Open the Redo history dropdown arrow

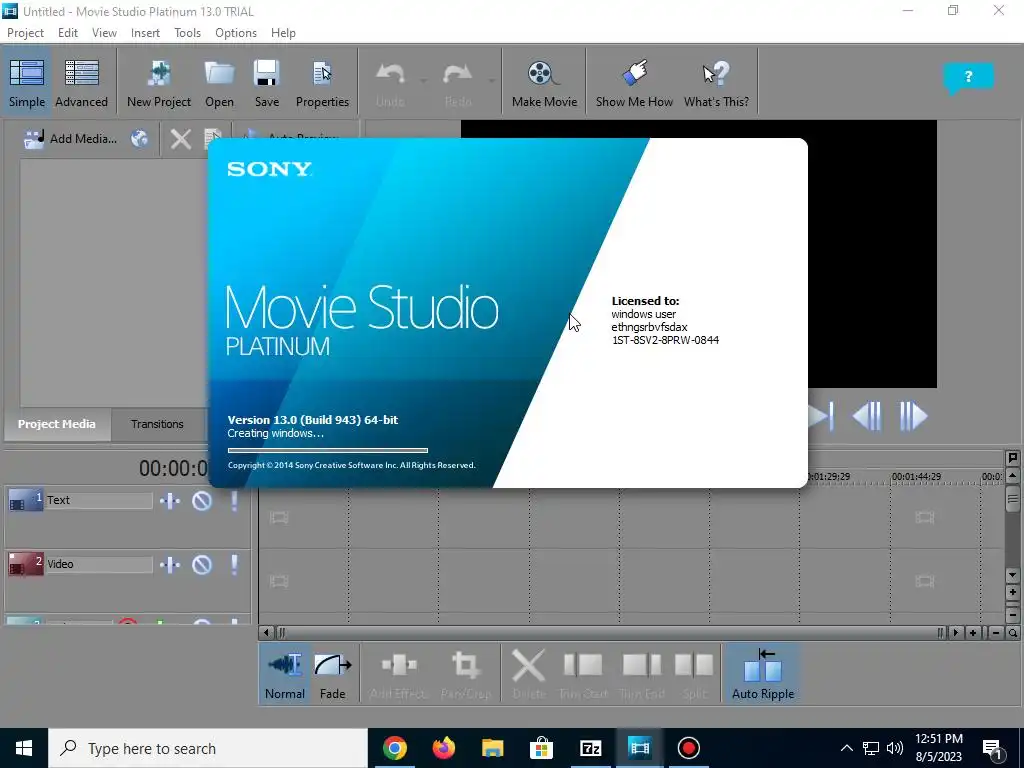(x=491, y=81)
